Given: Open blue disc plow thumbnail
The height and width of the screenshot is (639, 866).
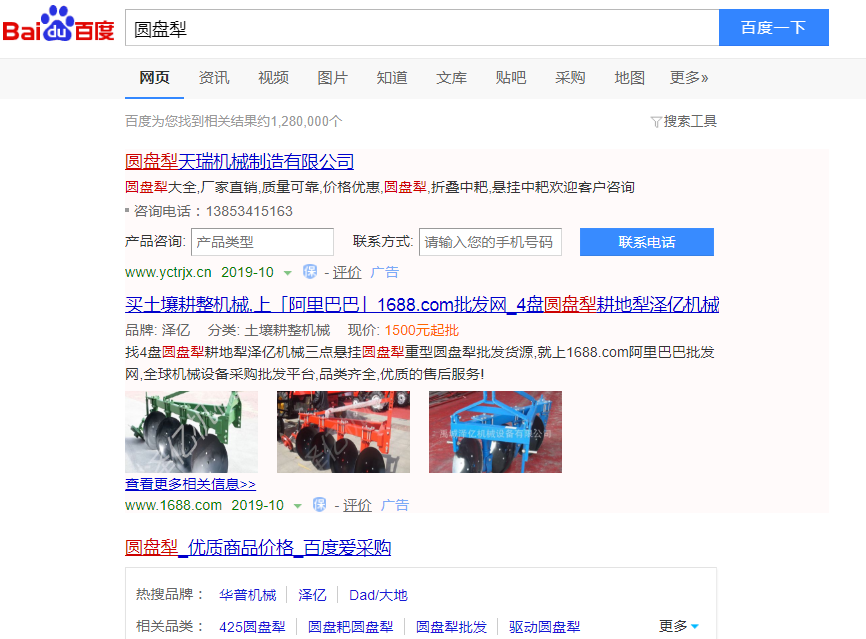Looking at the screenshot, I should pos(495,432).
